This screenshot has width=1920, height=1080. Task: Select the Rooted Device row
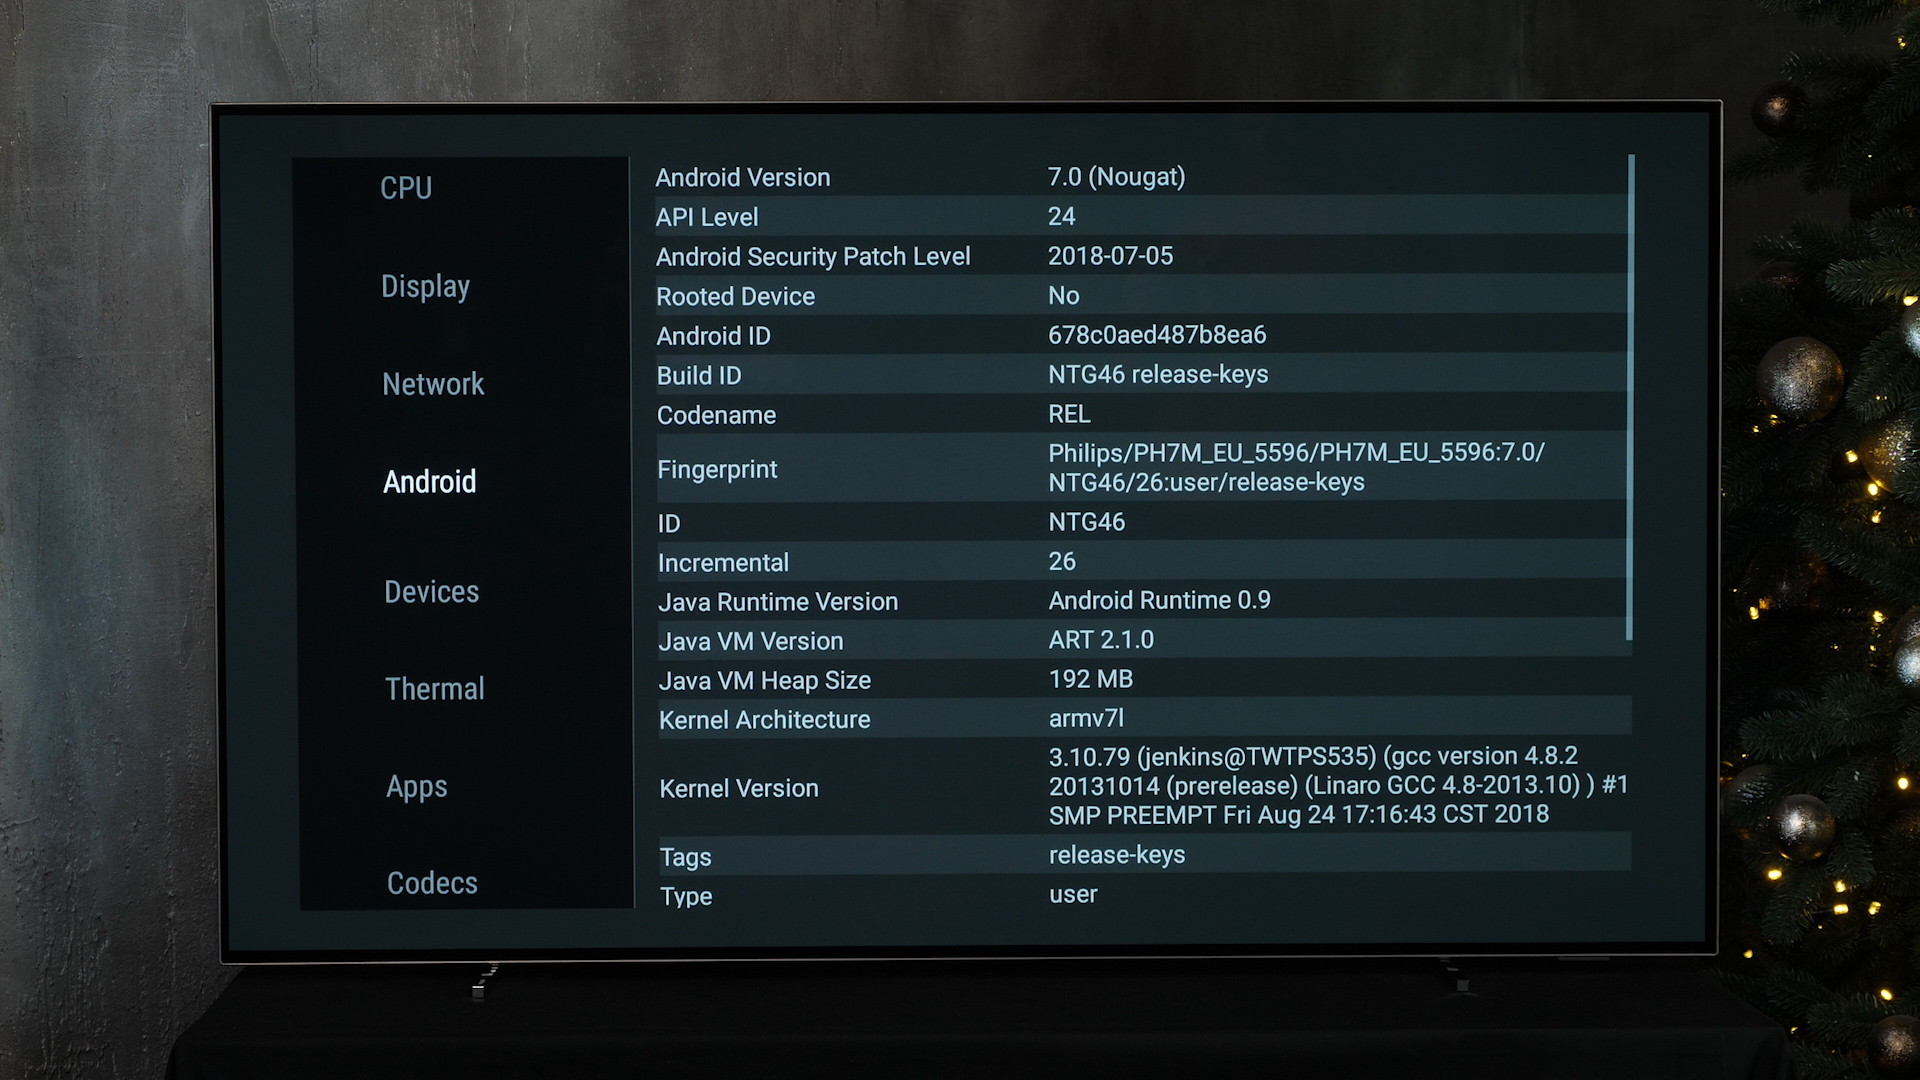1141,296
